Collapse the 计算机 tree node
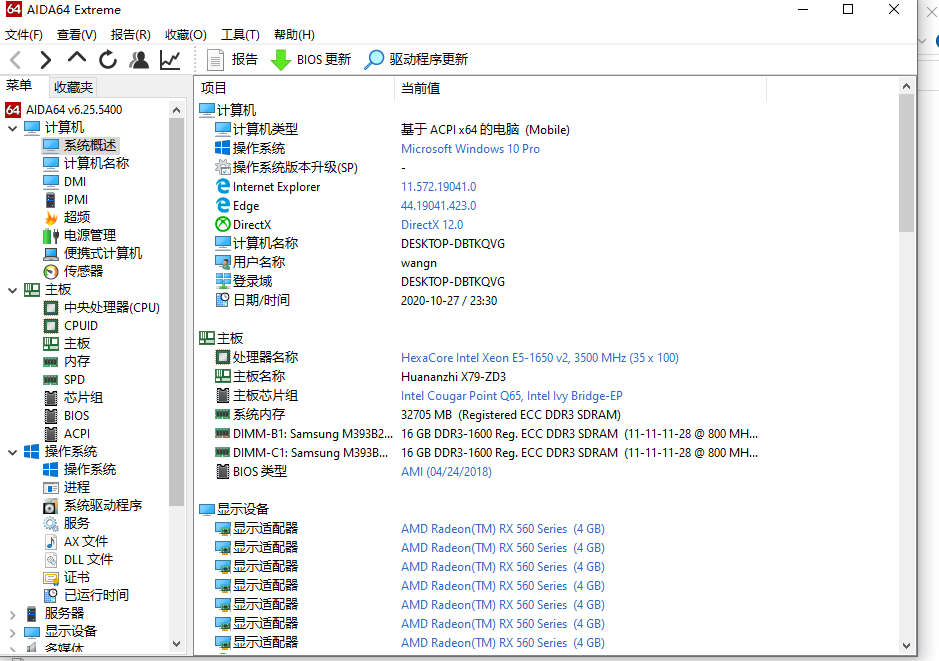The height and width of the screenshot is (661, 939). pyautogui.click(x=13, y=128)
